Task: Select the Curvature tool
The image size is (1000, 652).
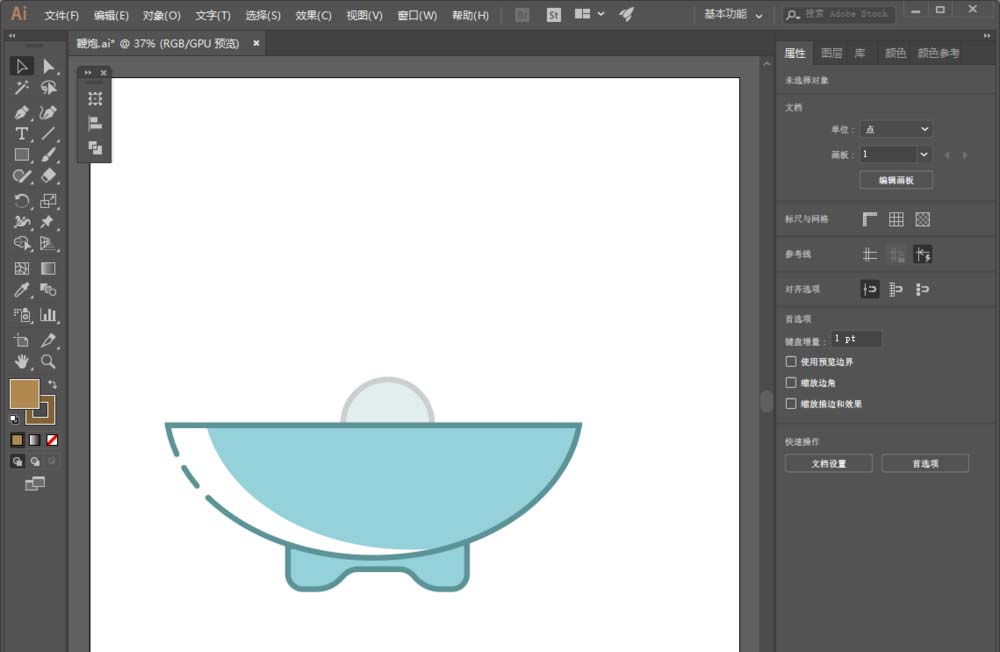Action: pyautogui.click(x=48, y=113)
